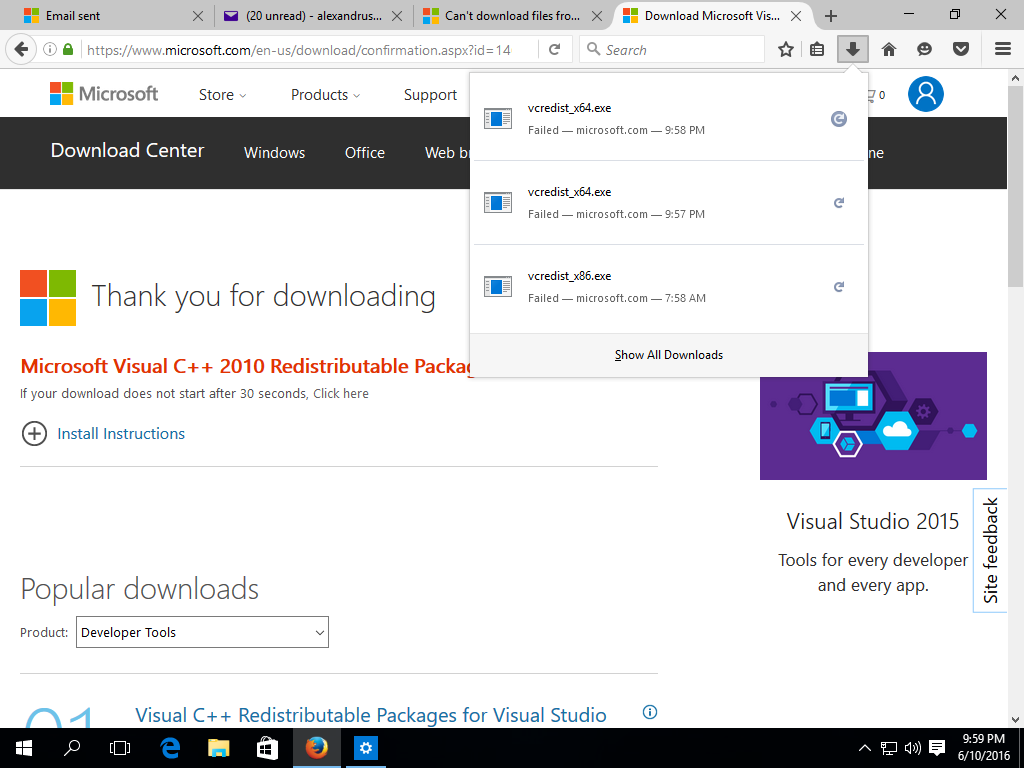
Task: Expand Install Instructions with the plus icon
Action: coord(35,434)
